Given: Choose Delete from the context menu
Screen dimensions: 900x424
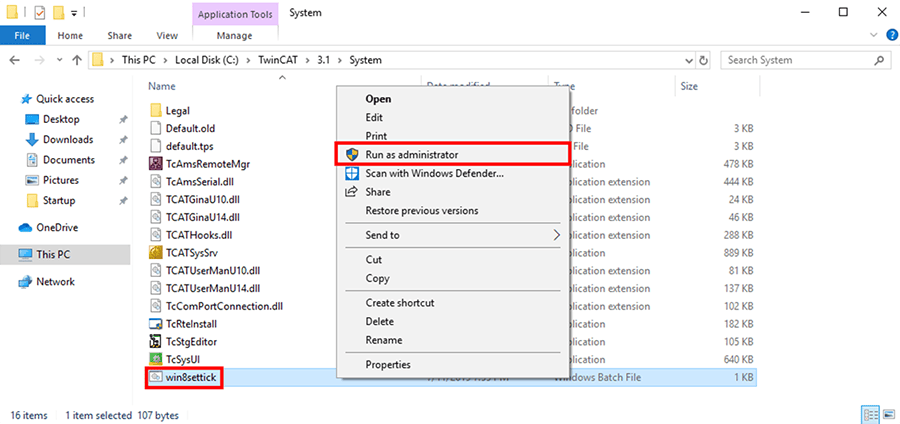Looking at the screenshot, I should [x=453, y=321].
